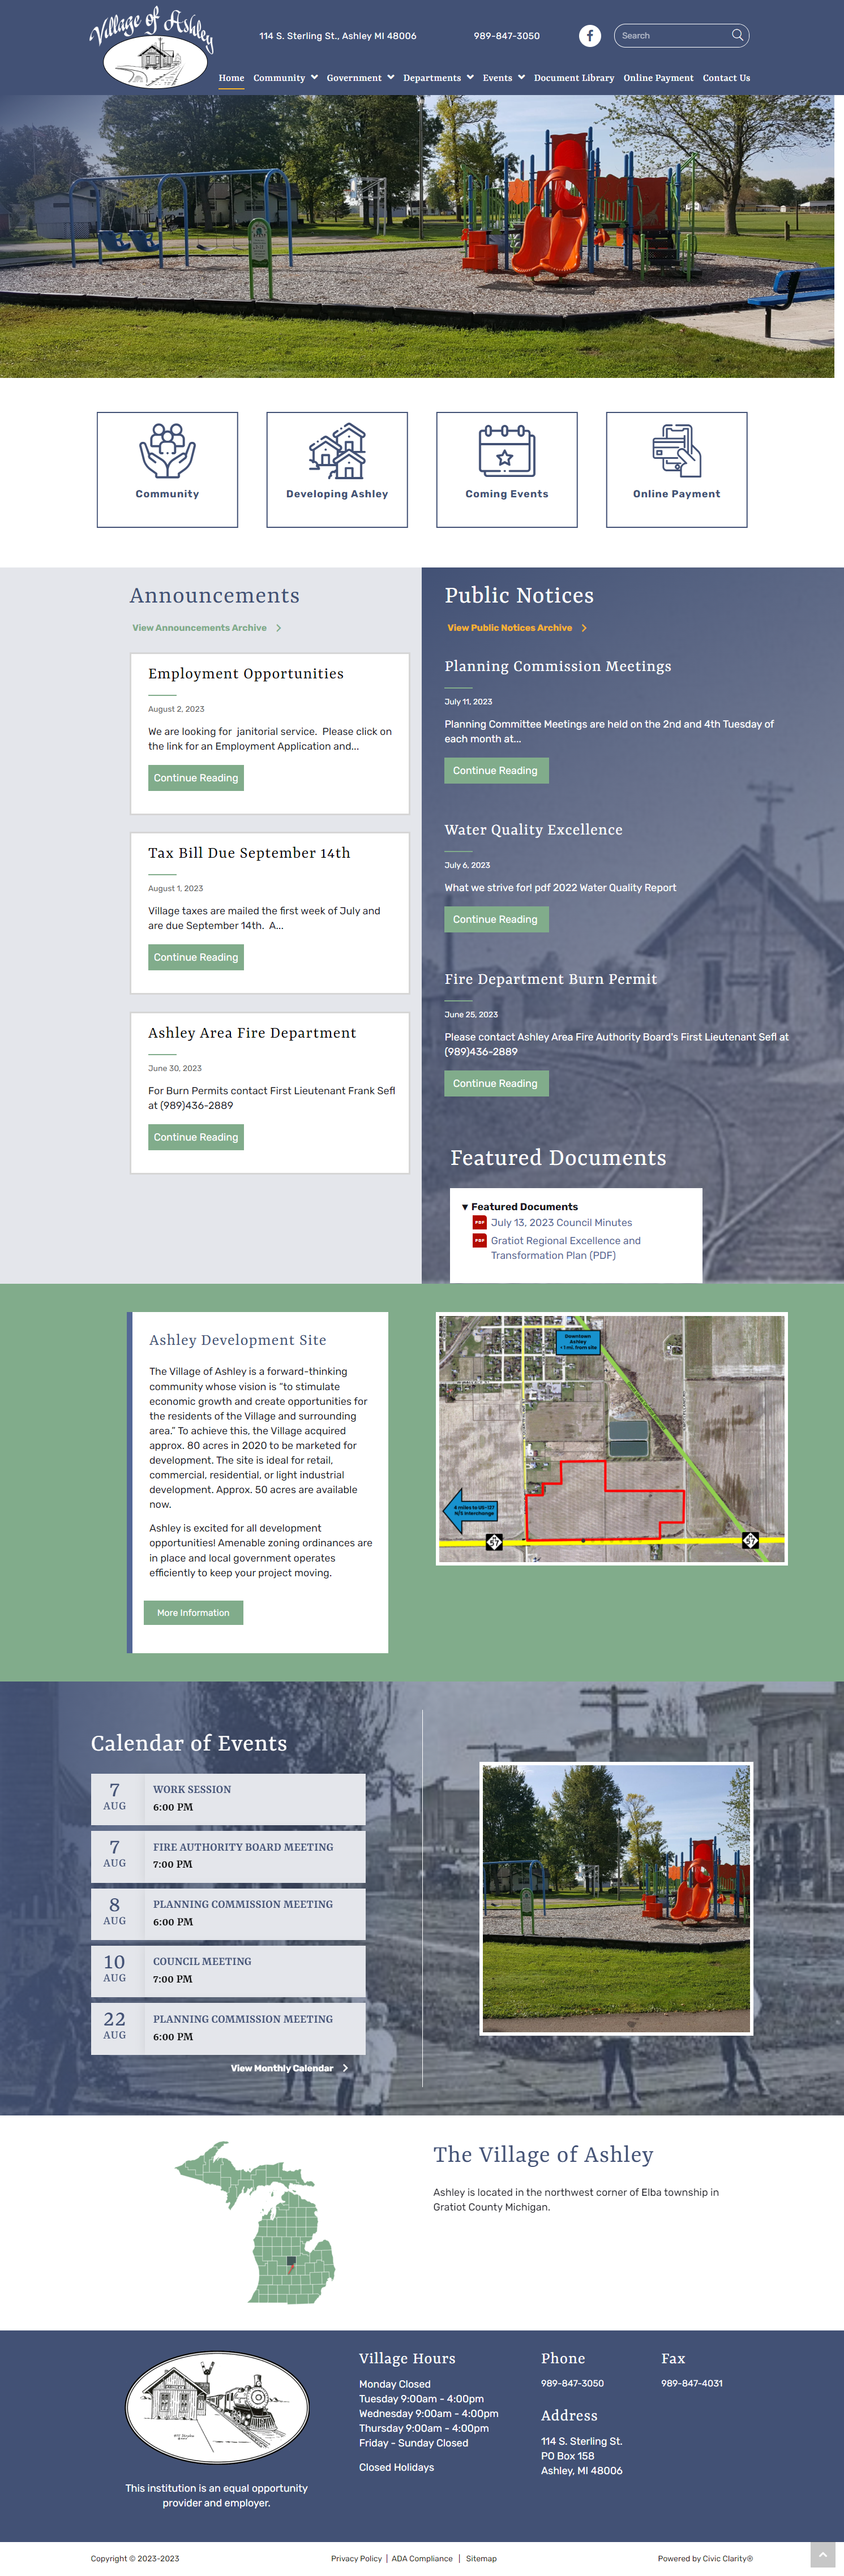Open the Coming Events calendar icon
Screen dimensions: 844x2576
pyautogui.click(x=507, y=451)
